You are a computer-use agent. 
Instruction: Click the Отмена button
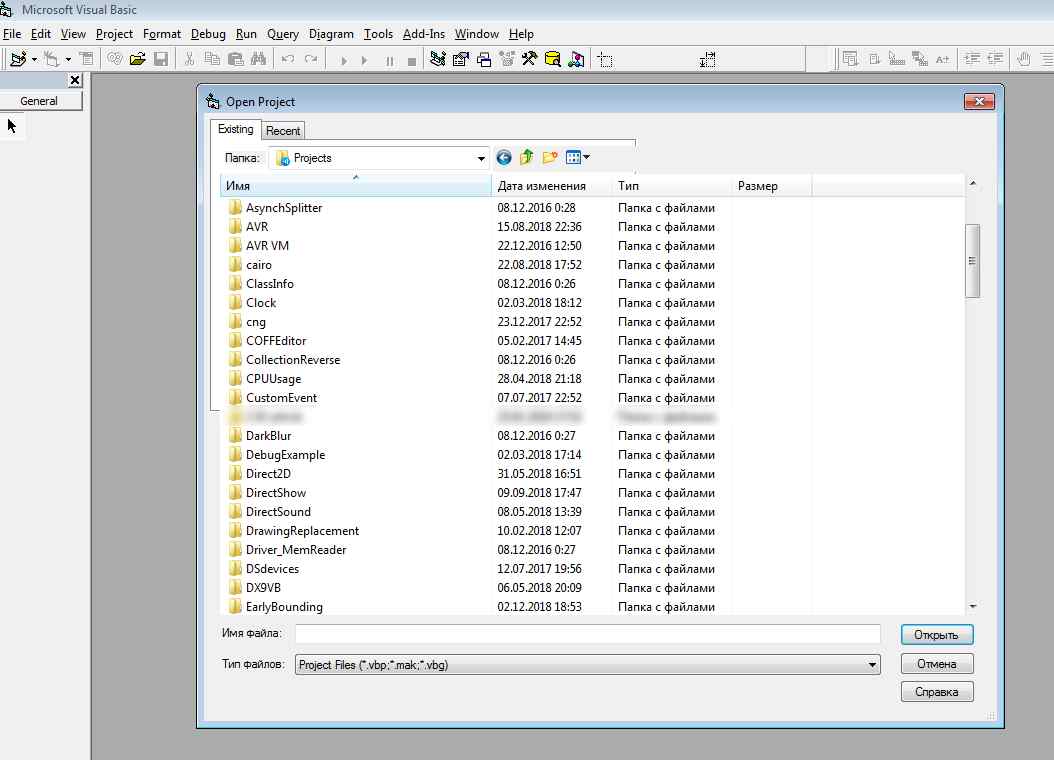coord(936,664)
